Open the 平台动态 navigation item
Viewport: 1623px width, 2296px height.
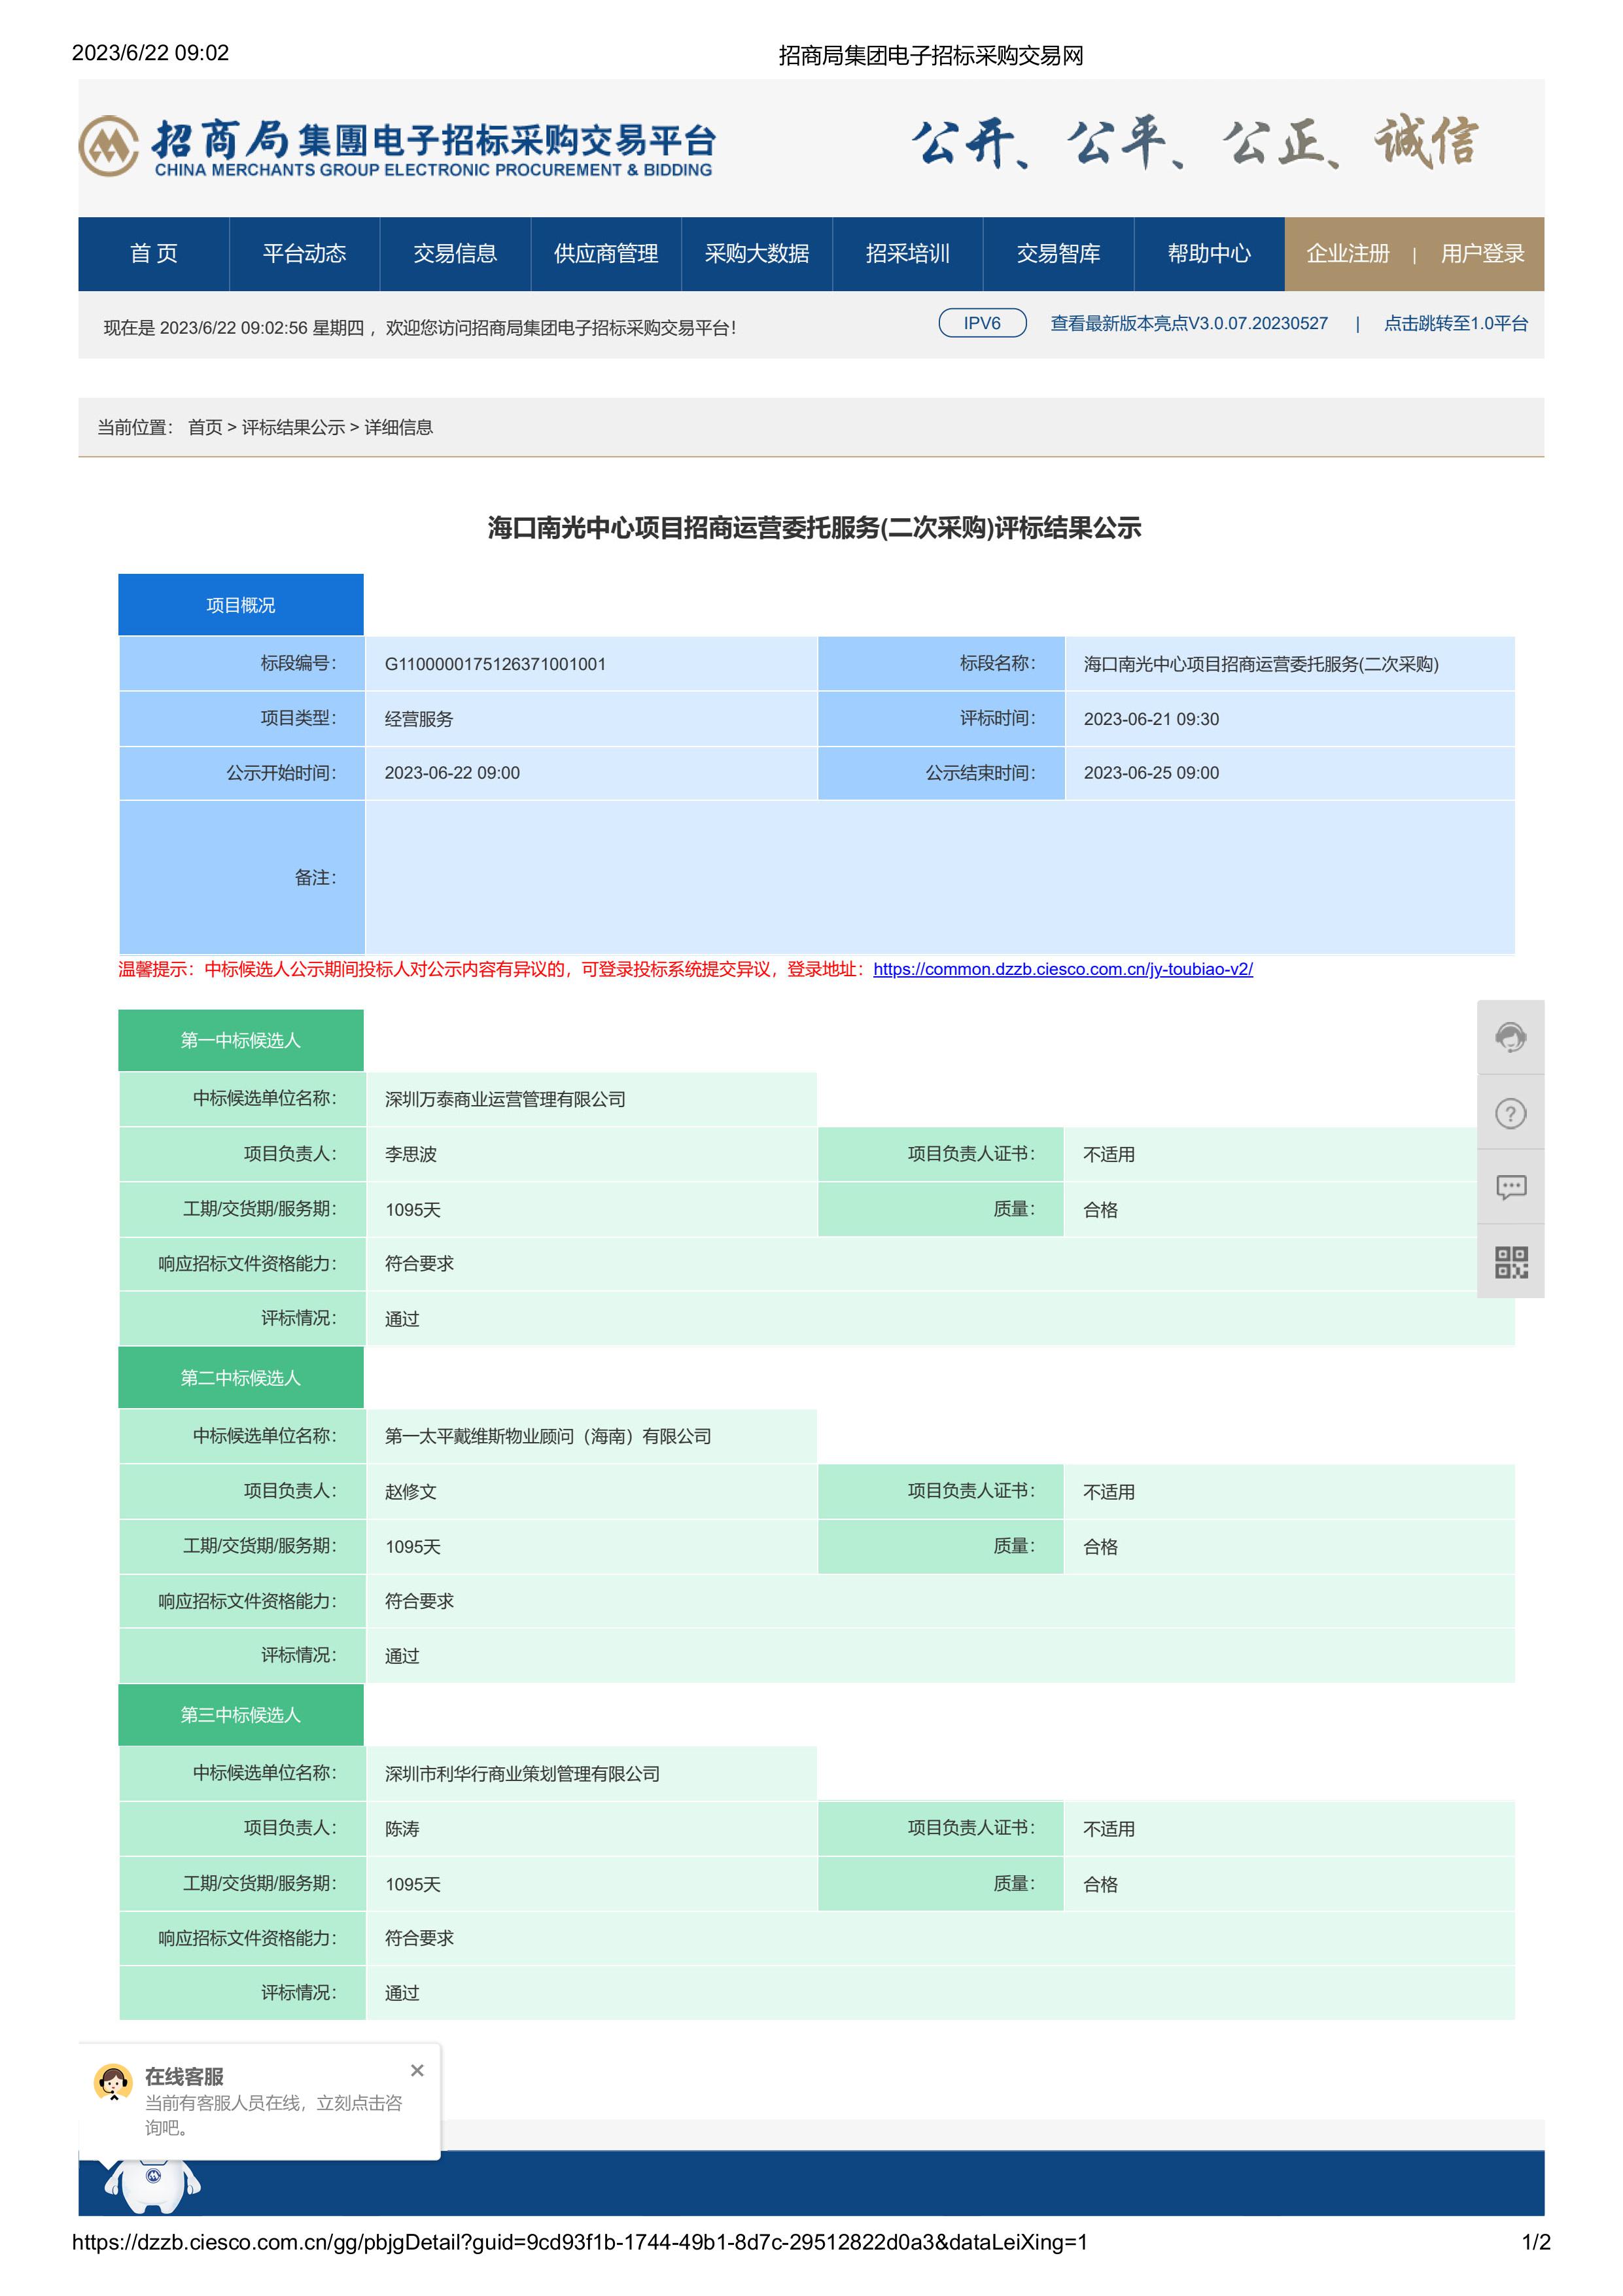click(x=304, y=254)
